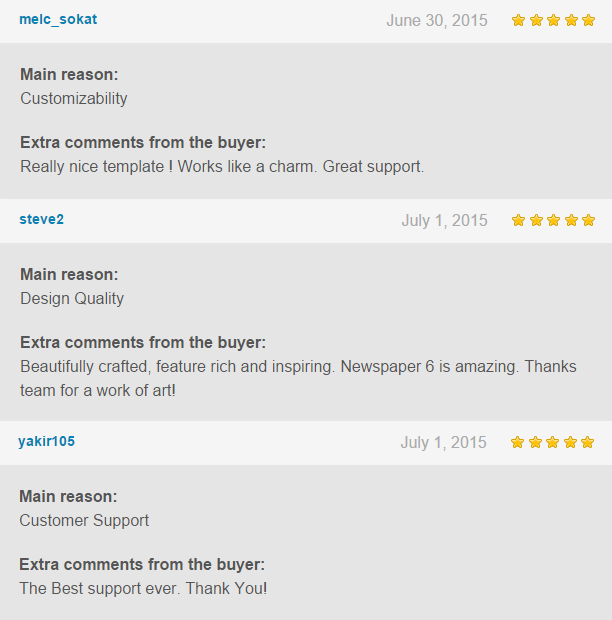
Task: Click first star in steve2's rating
Action: tap(518, 220)
